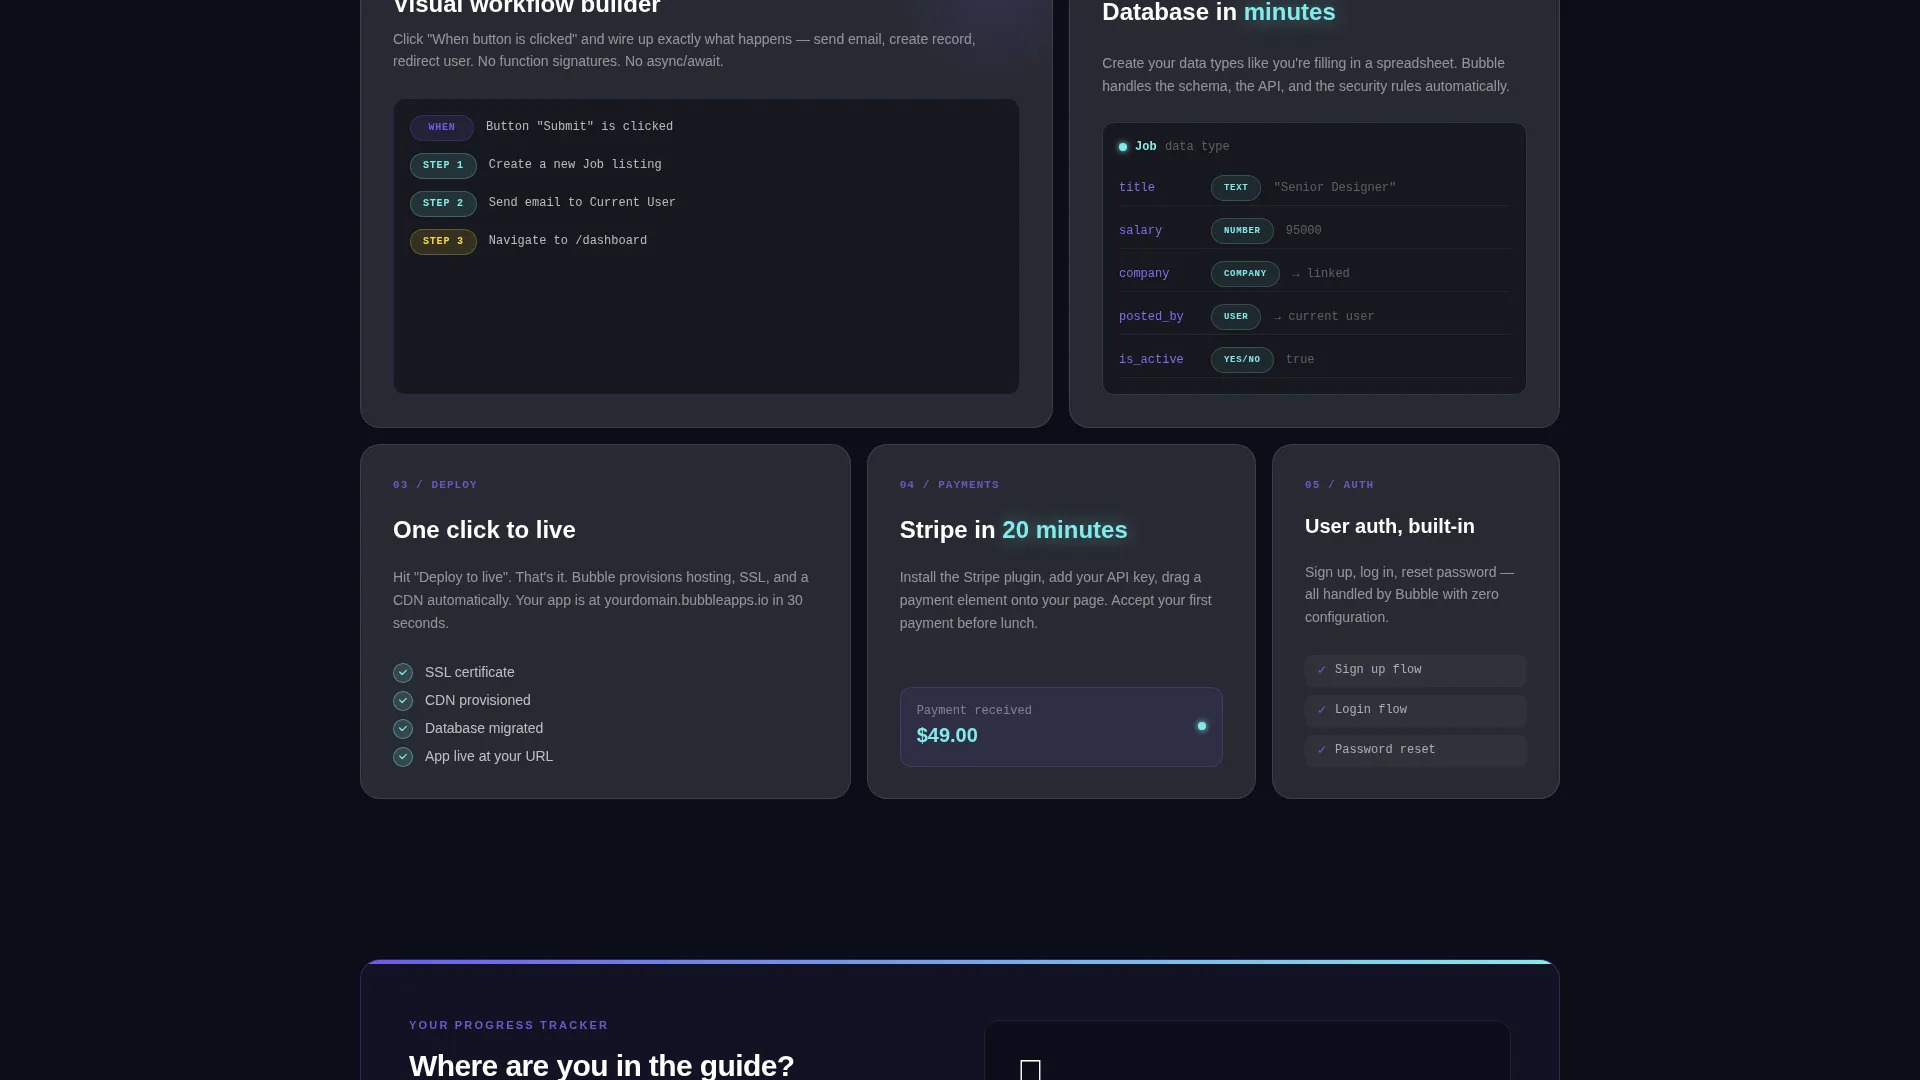
Task: Click the 'Payment received' label
Action: 974,711
